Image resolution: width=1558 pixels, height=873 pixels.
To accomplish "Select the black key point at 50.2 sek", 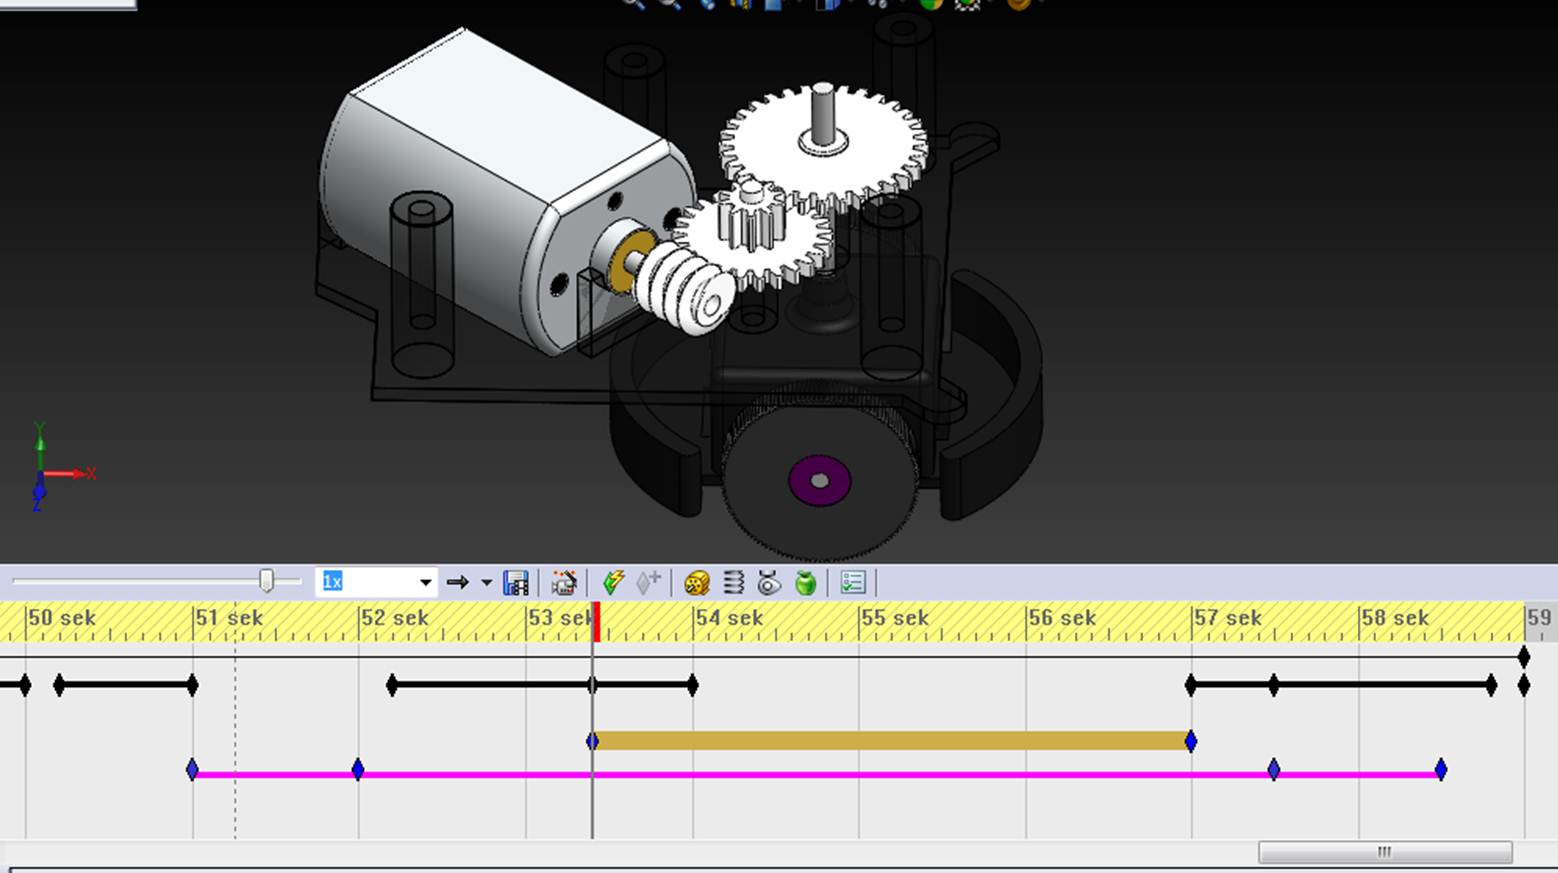I will point(59,685).
